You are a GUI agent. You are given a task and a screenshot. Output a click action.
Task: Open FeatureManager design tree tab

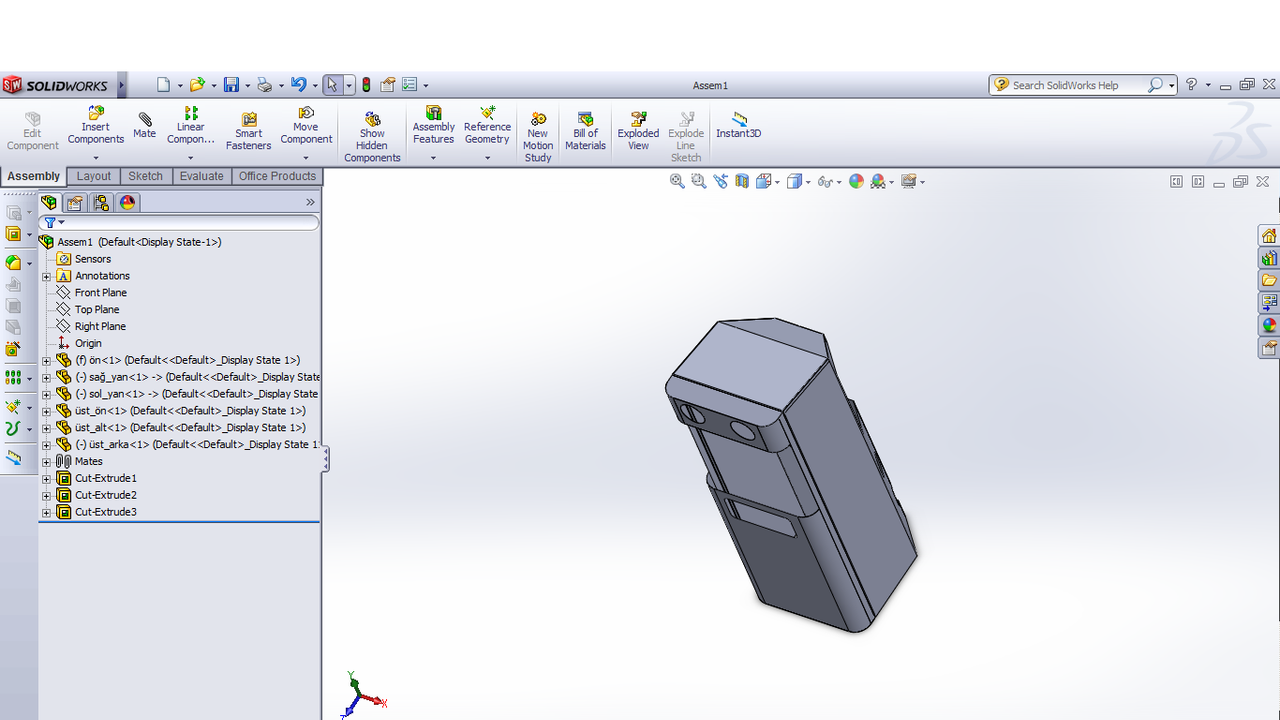(49, 202)
